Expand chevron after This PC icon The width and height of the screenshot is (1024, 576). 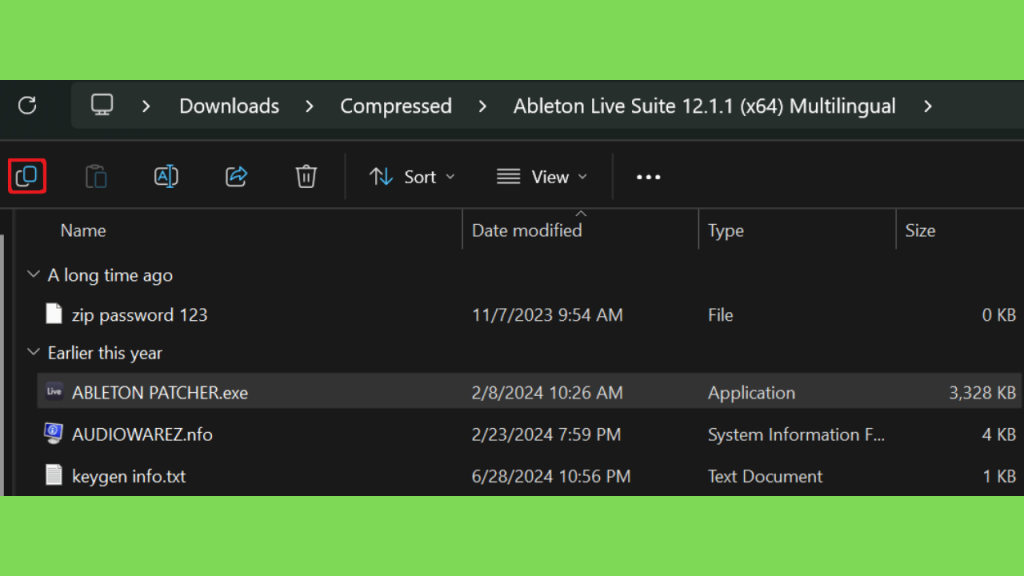pos(146,106)
